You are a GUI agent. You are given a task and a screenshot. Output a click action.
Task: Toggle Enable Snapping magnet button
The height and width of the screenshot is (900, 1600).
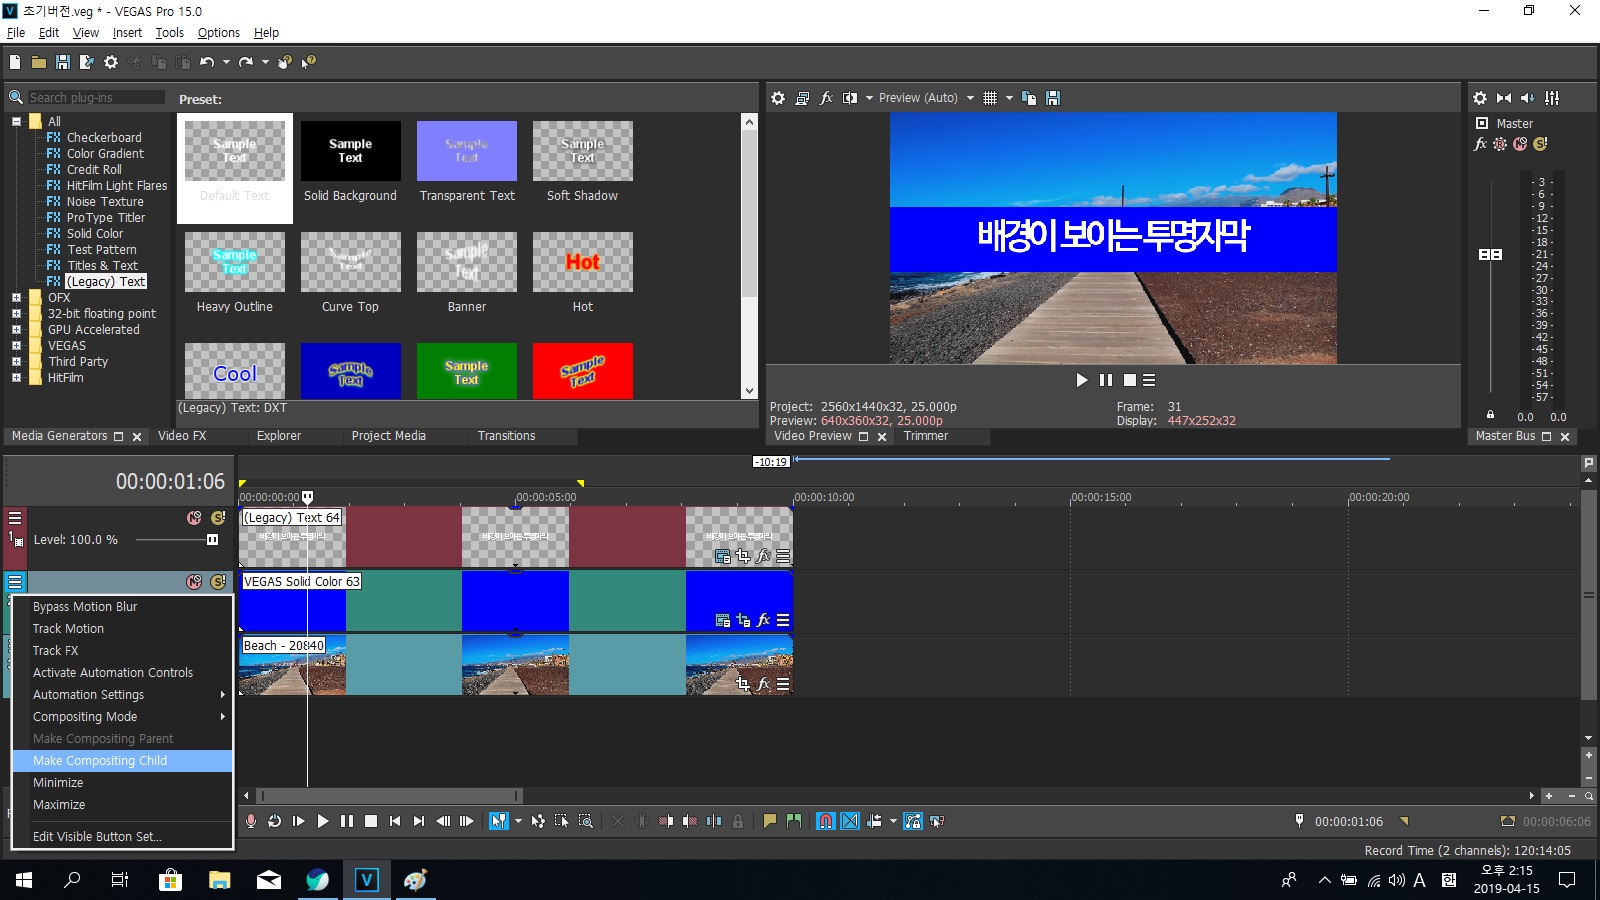pos(826,821)
